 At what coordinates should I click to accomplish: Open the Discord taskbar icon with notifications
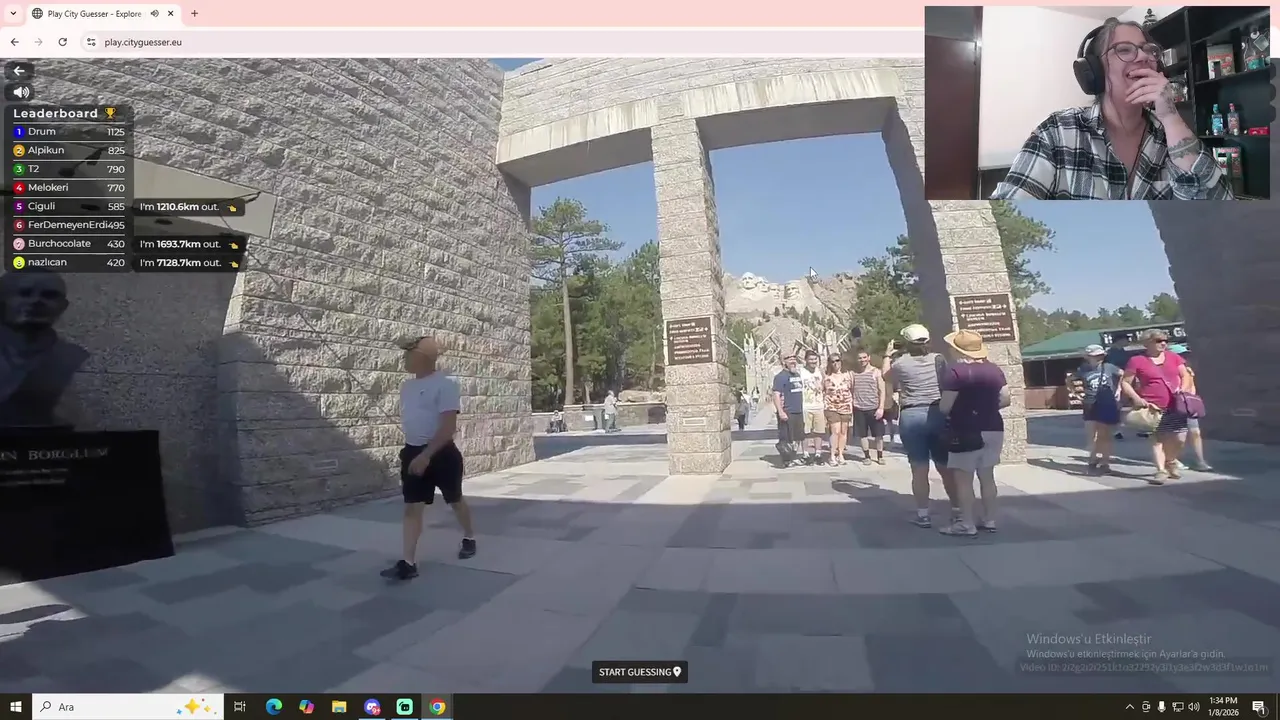[372, 707]
